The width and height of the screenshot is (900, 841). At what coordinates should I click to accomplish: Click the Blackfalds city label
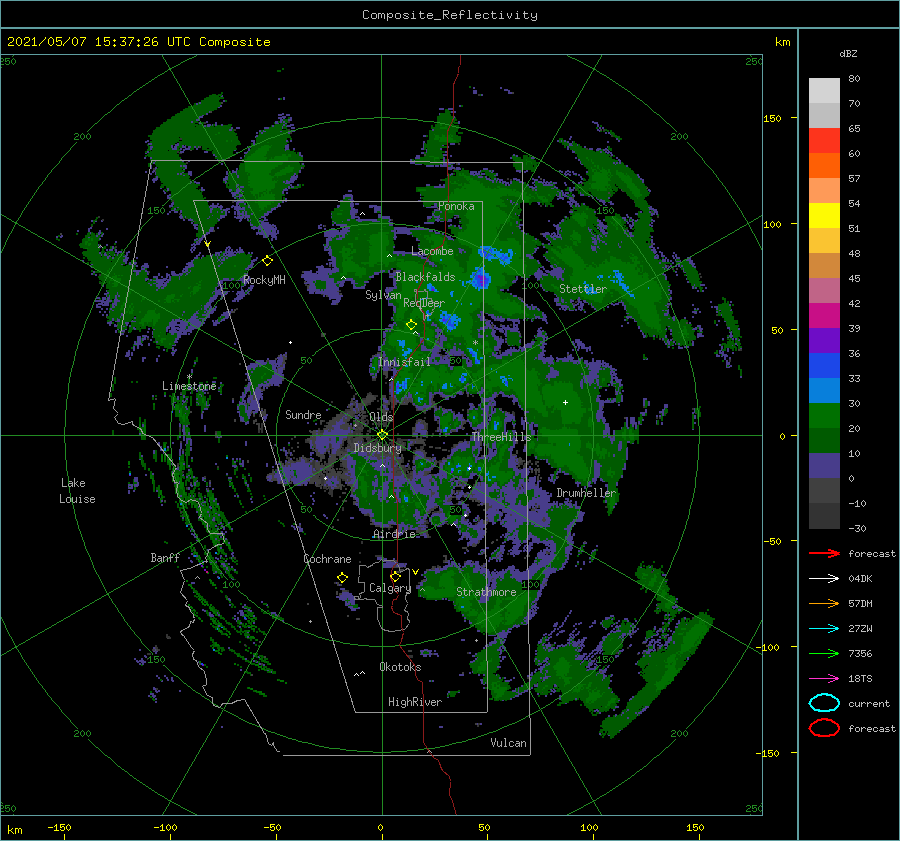point(425,277)
